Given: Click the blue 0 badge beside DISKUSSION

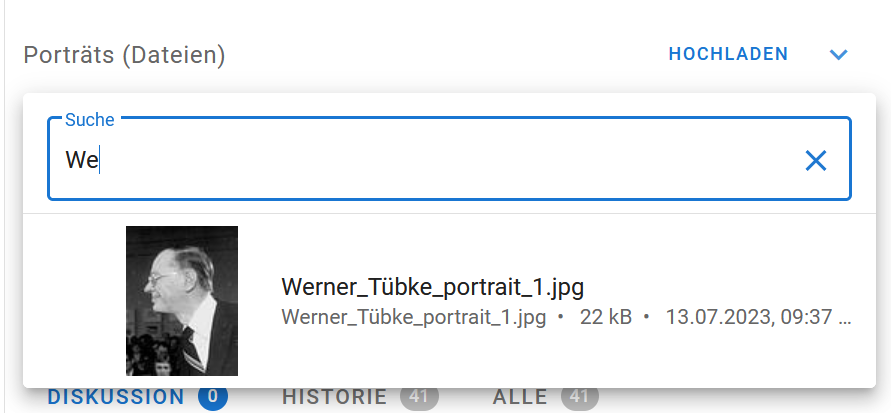Looking at the screenshot, I should [x=213, y=397].
